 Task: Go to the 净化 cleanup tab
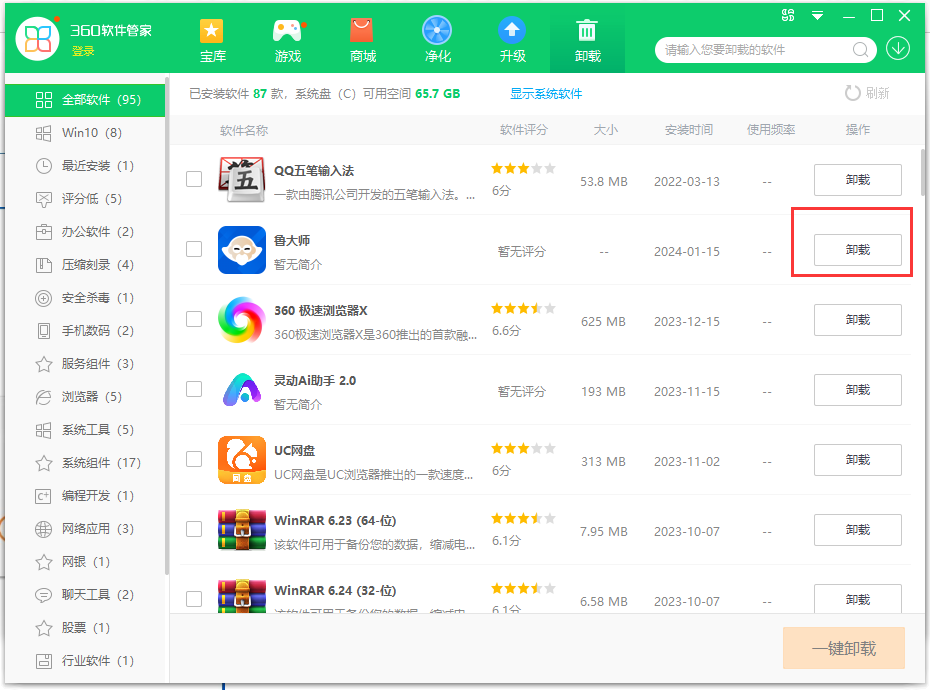pyautogui.click(x=438, y=40)
